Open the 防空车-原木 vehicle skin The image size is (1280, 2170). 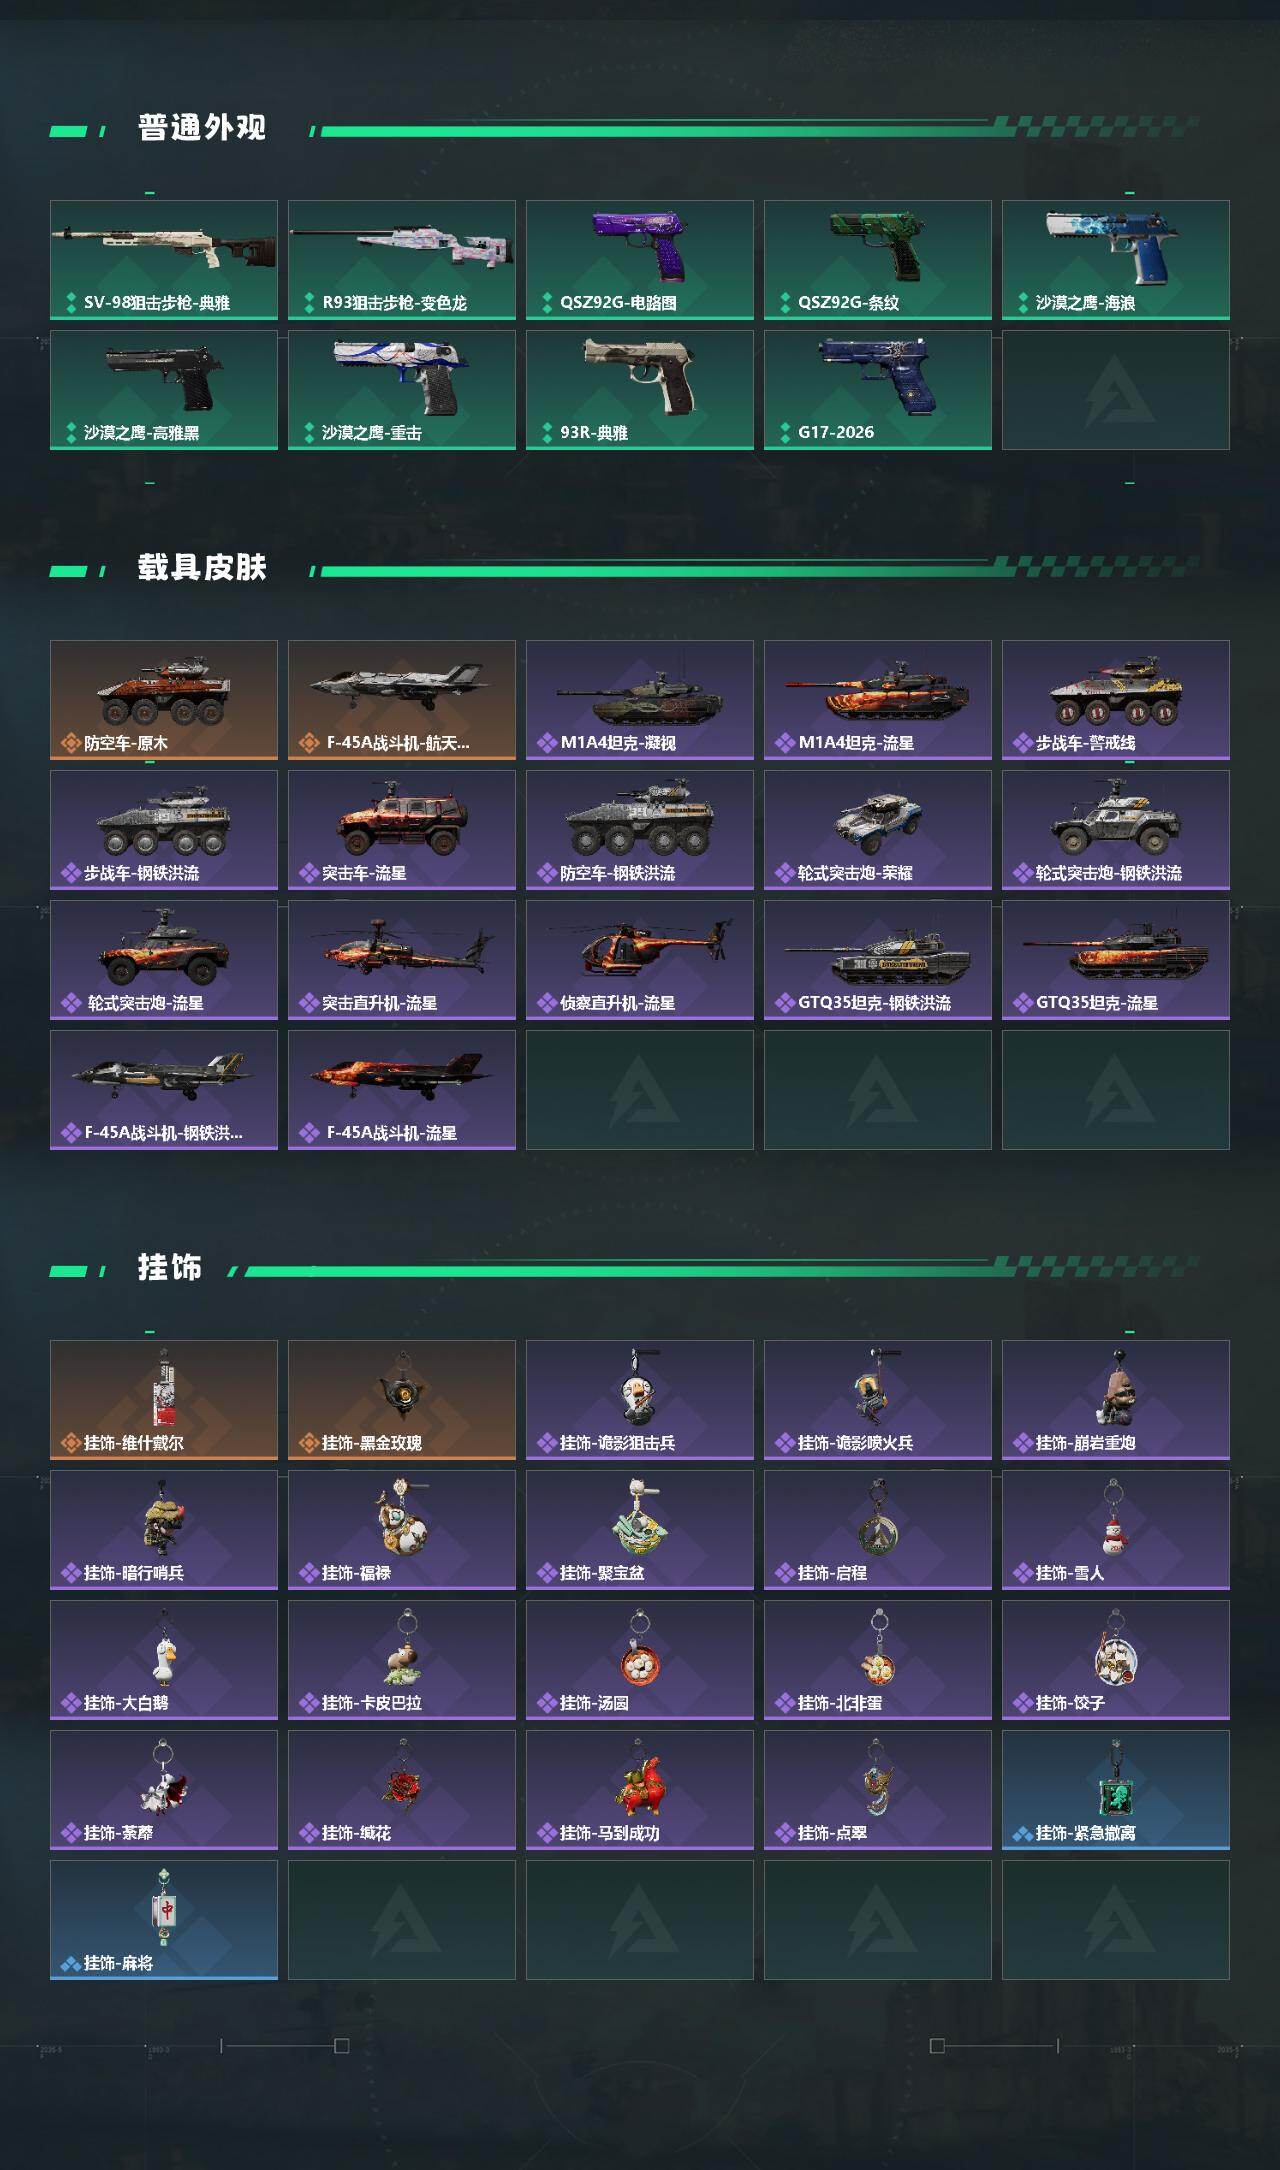(x=164, y=700)
